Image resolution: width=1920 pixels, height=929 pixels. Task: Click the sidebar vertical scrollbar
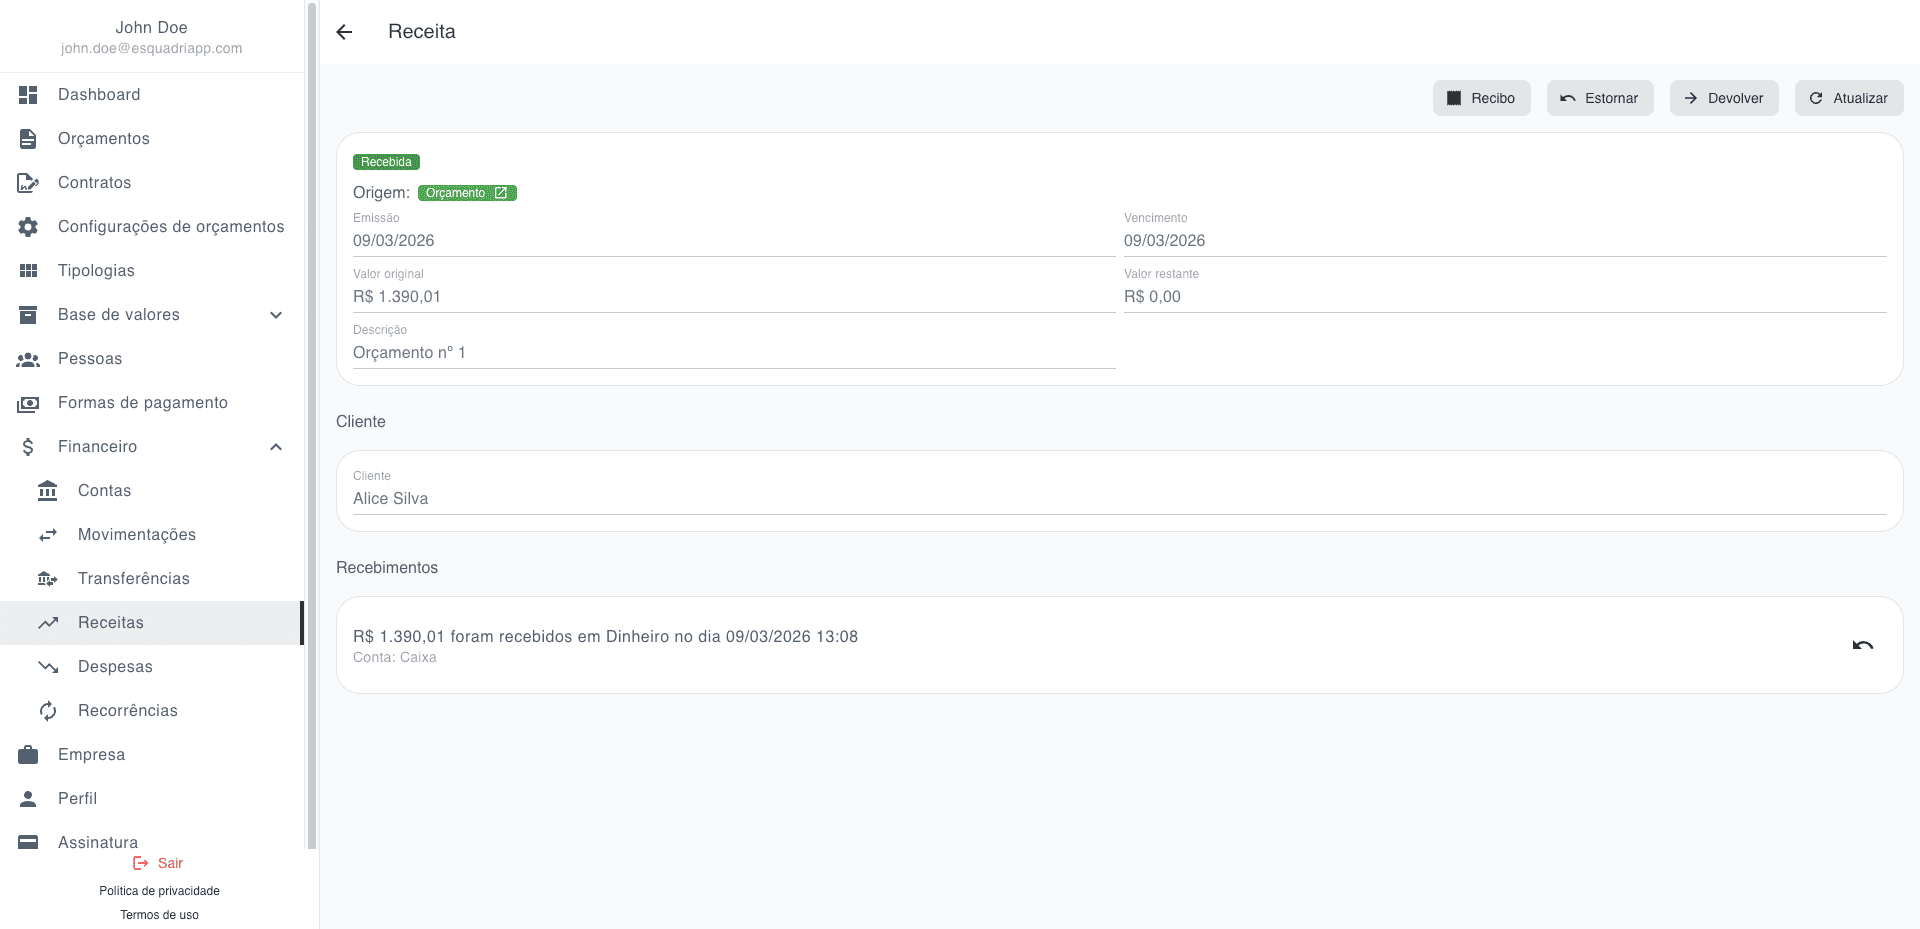coord(311,425)
